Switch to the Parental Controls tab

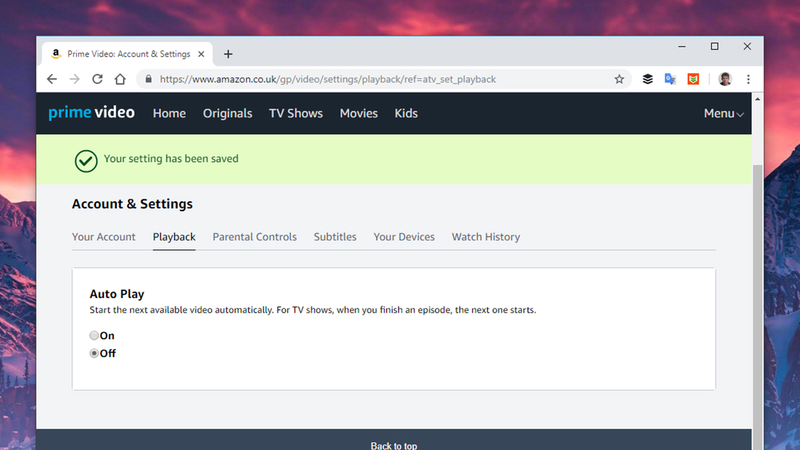(x=255, y=237)
